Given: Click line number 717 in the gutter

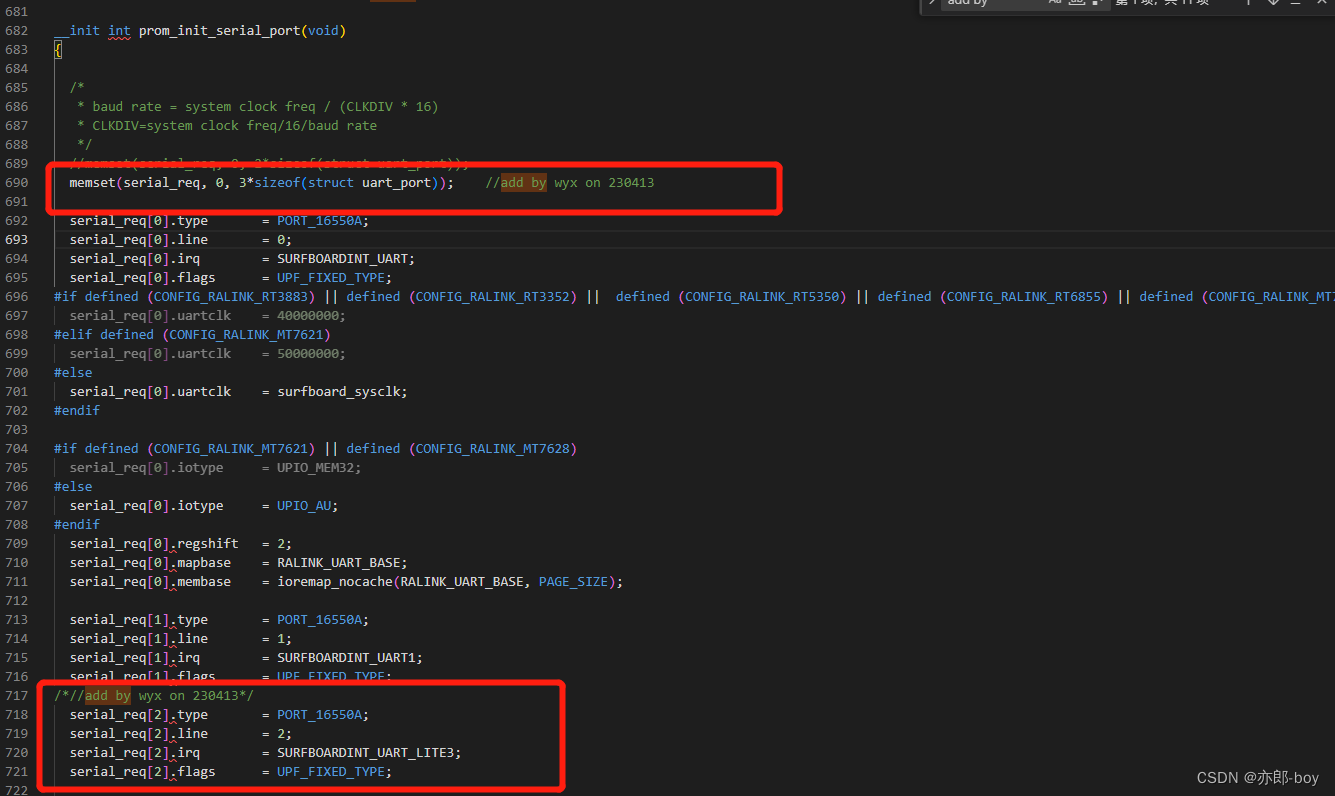Looking at the screenshot, I should point(16,696).
